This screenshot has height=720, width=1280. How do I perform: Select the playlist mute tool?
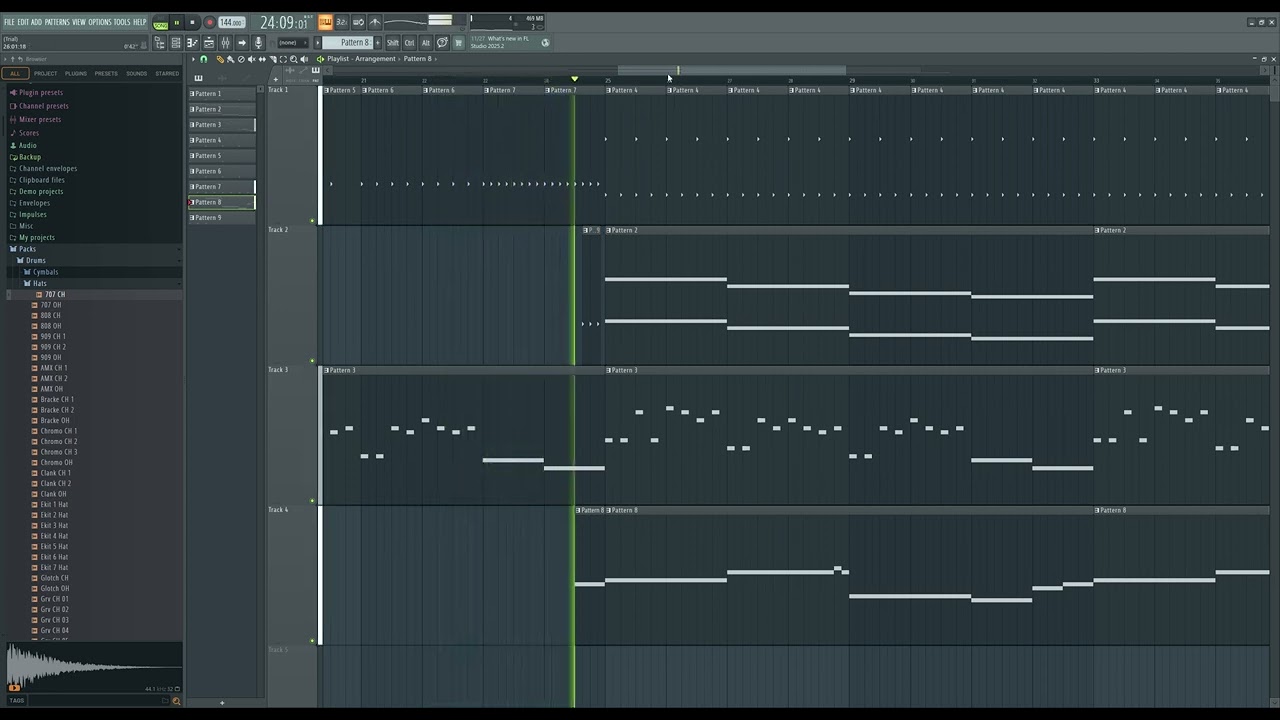tap(252, 59)
